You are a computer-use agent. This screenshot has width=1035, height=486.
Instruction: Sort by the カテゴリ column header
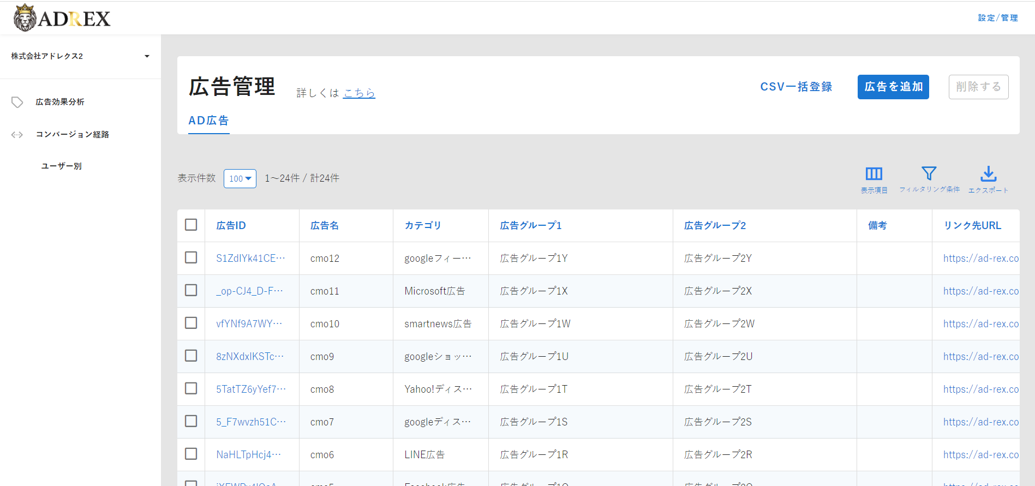[422, 225]
